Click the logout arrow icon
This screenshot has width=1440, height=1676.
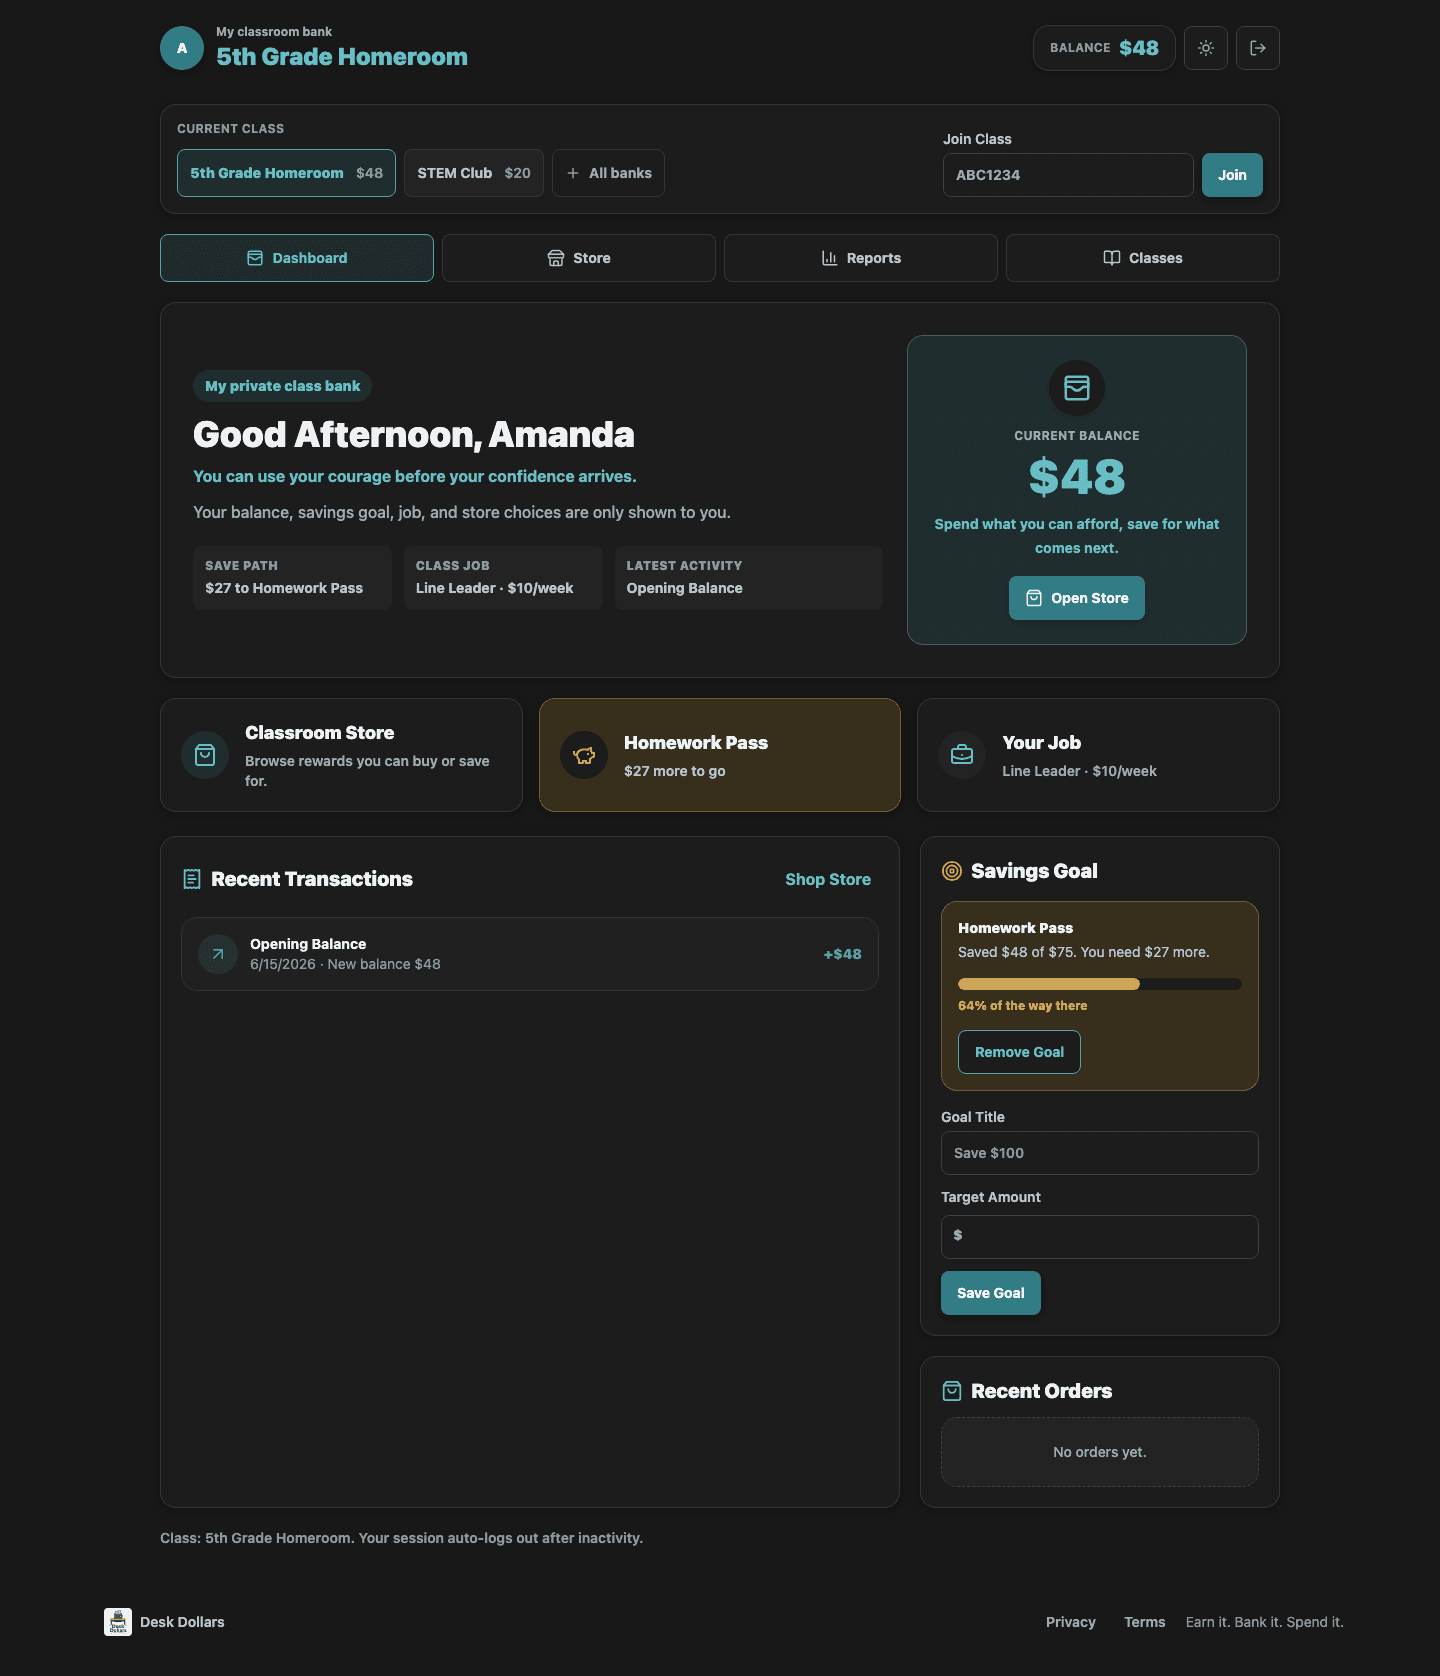[1258, 48]
